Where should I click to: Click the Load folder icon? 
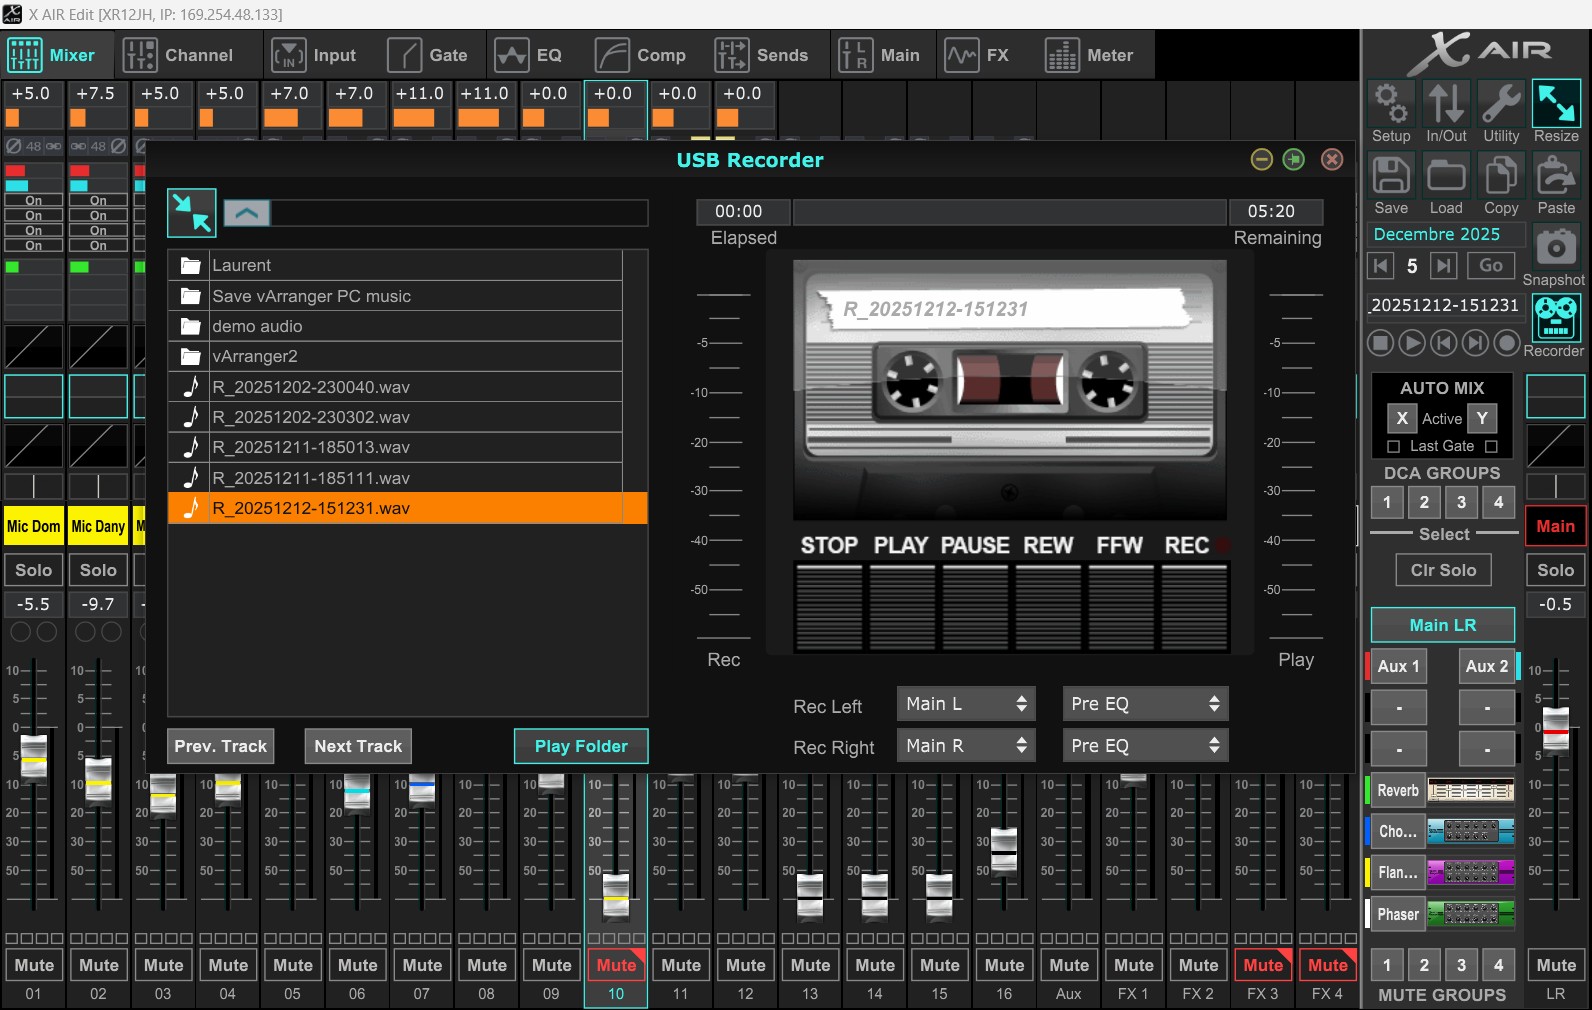click(x=1446, y=176)
